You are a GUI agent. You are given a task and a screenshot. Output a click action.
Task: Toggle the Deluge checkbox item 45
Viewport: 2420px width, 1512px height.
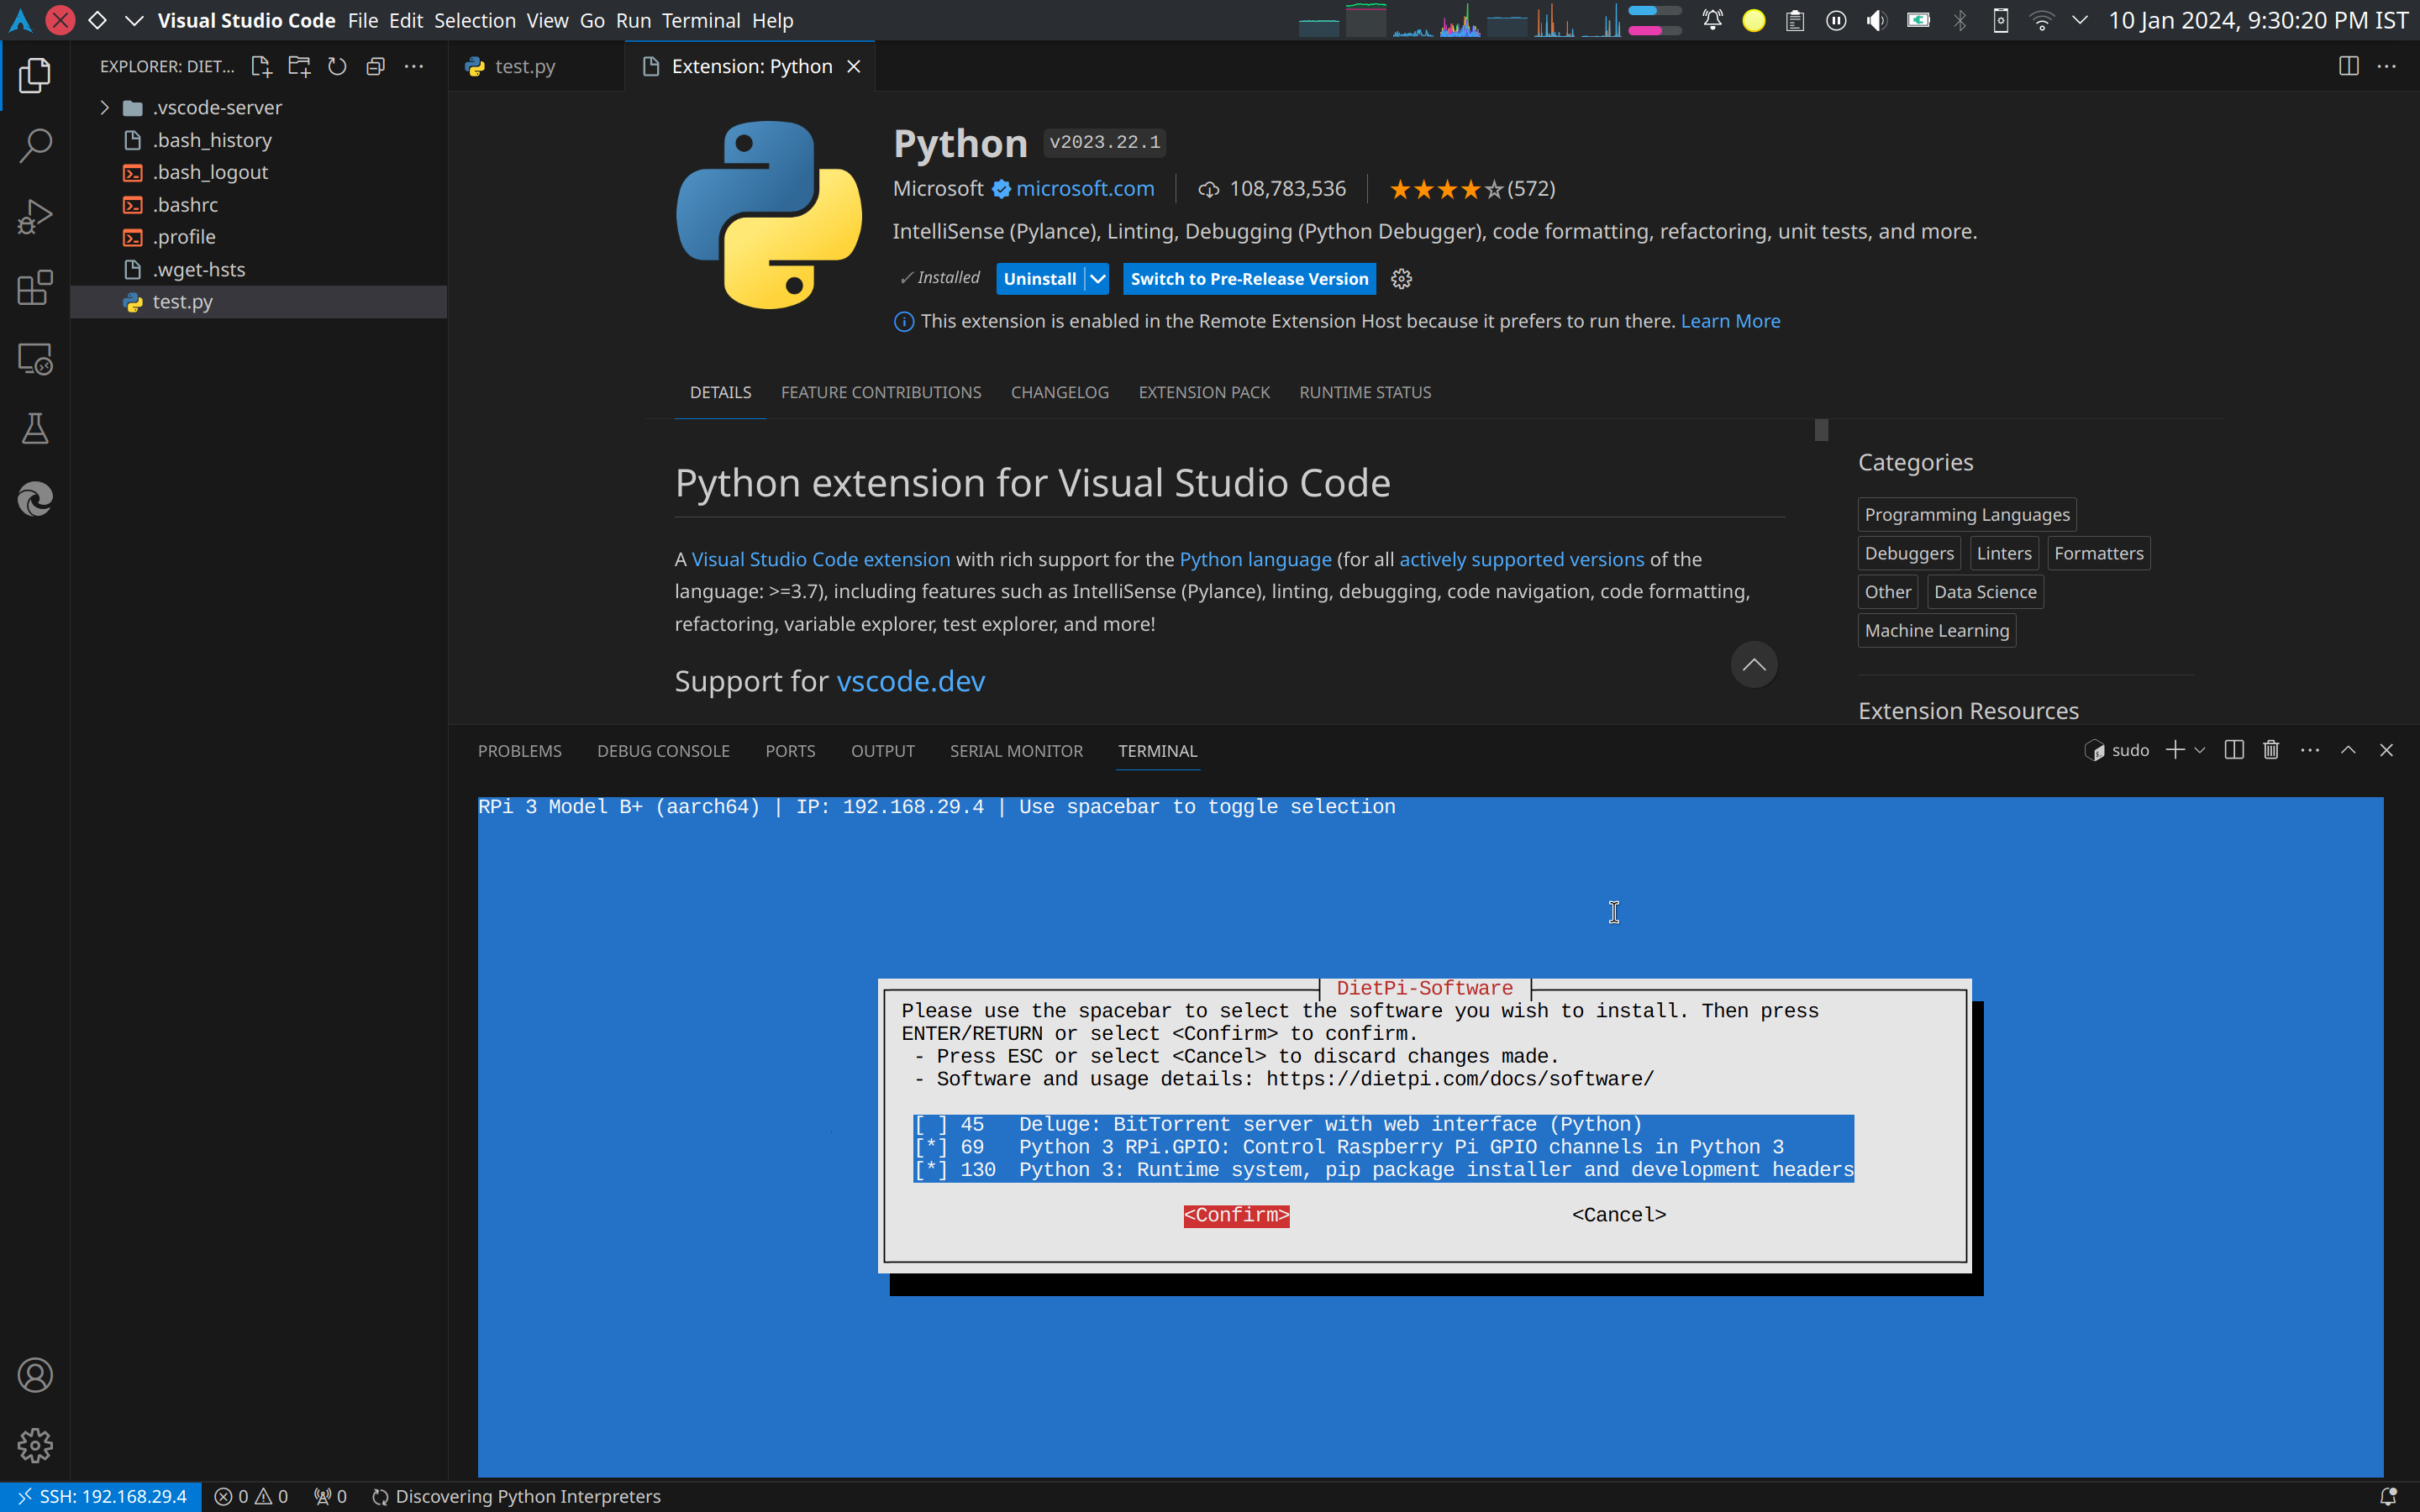pos(930,1124)
